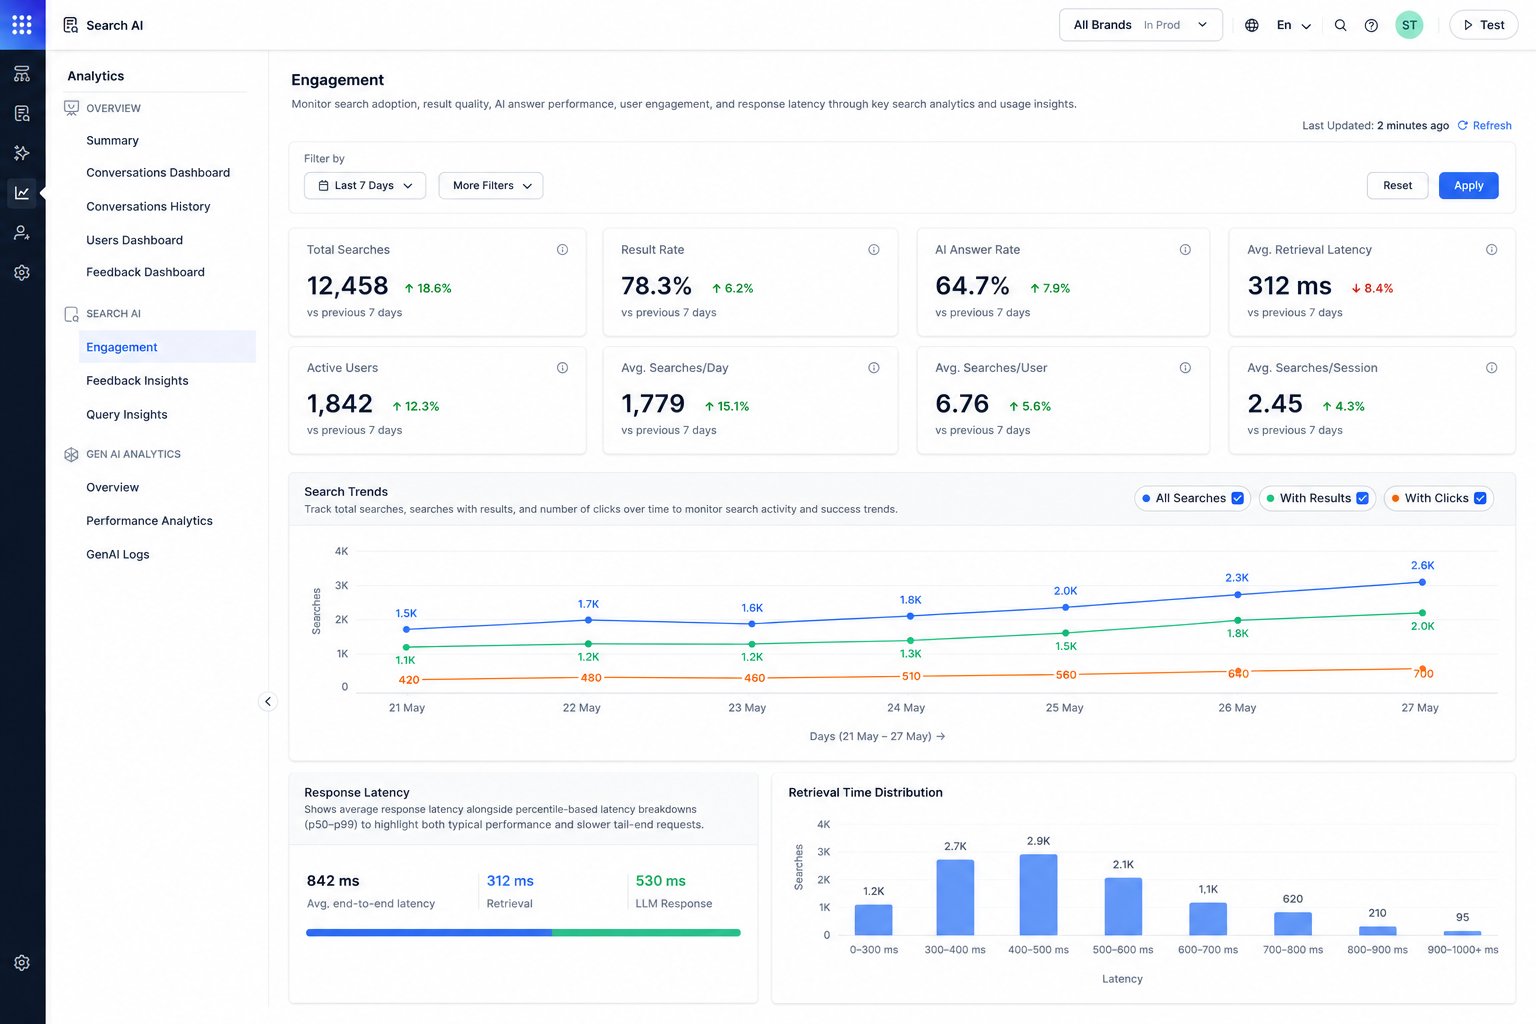Open the first rail icon below app launcher
The height and width of the screenshot is (1024, 1536).
click(x=22, y=74)
